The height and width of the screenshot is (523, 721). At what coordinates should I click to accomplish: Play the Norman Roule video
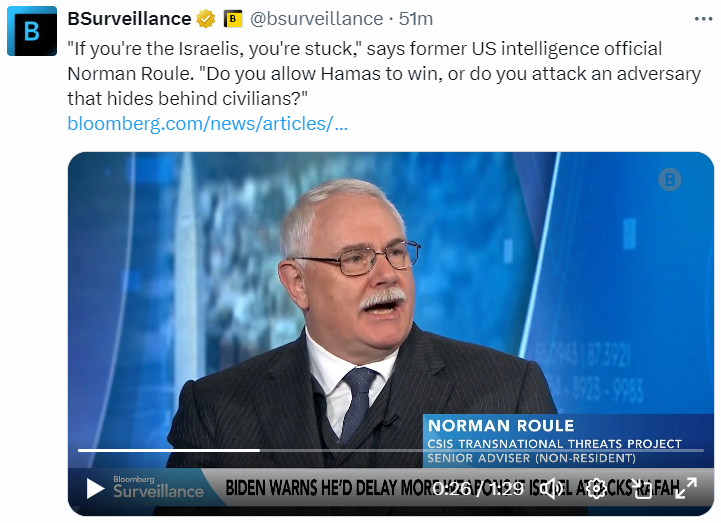pyautogui.click(x=95, y=488)
